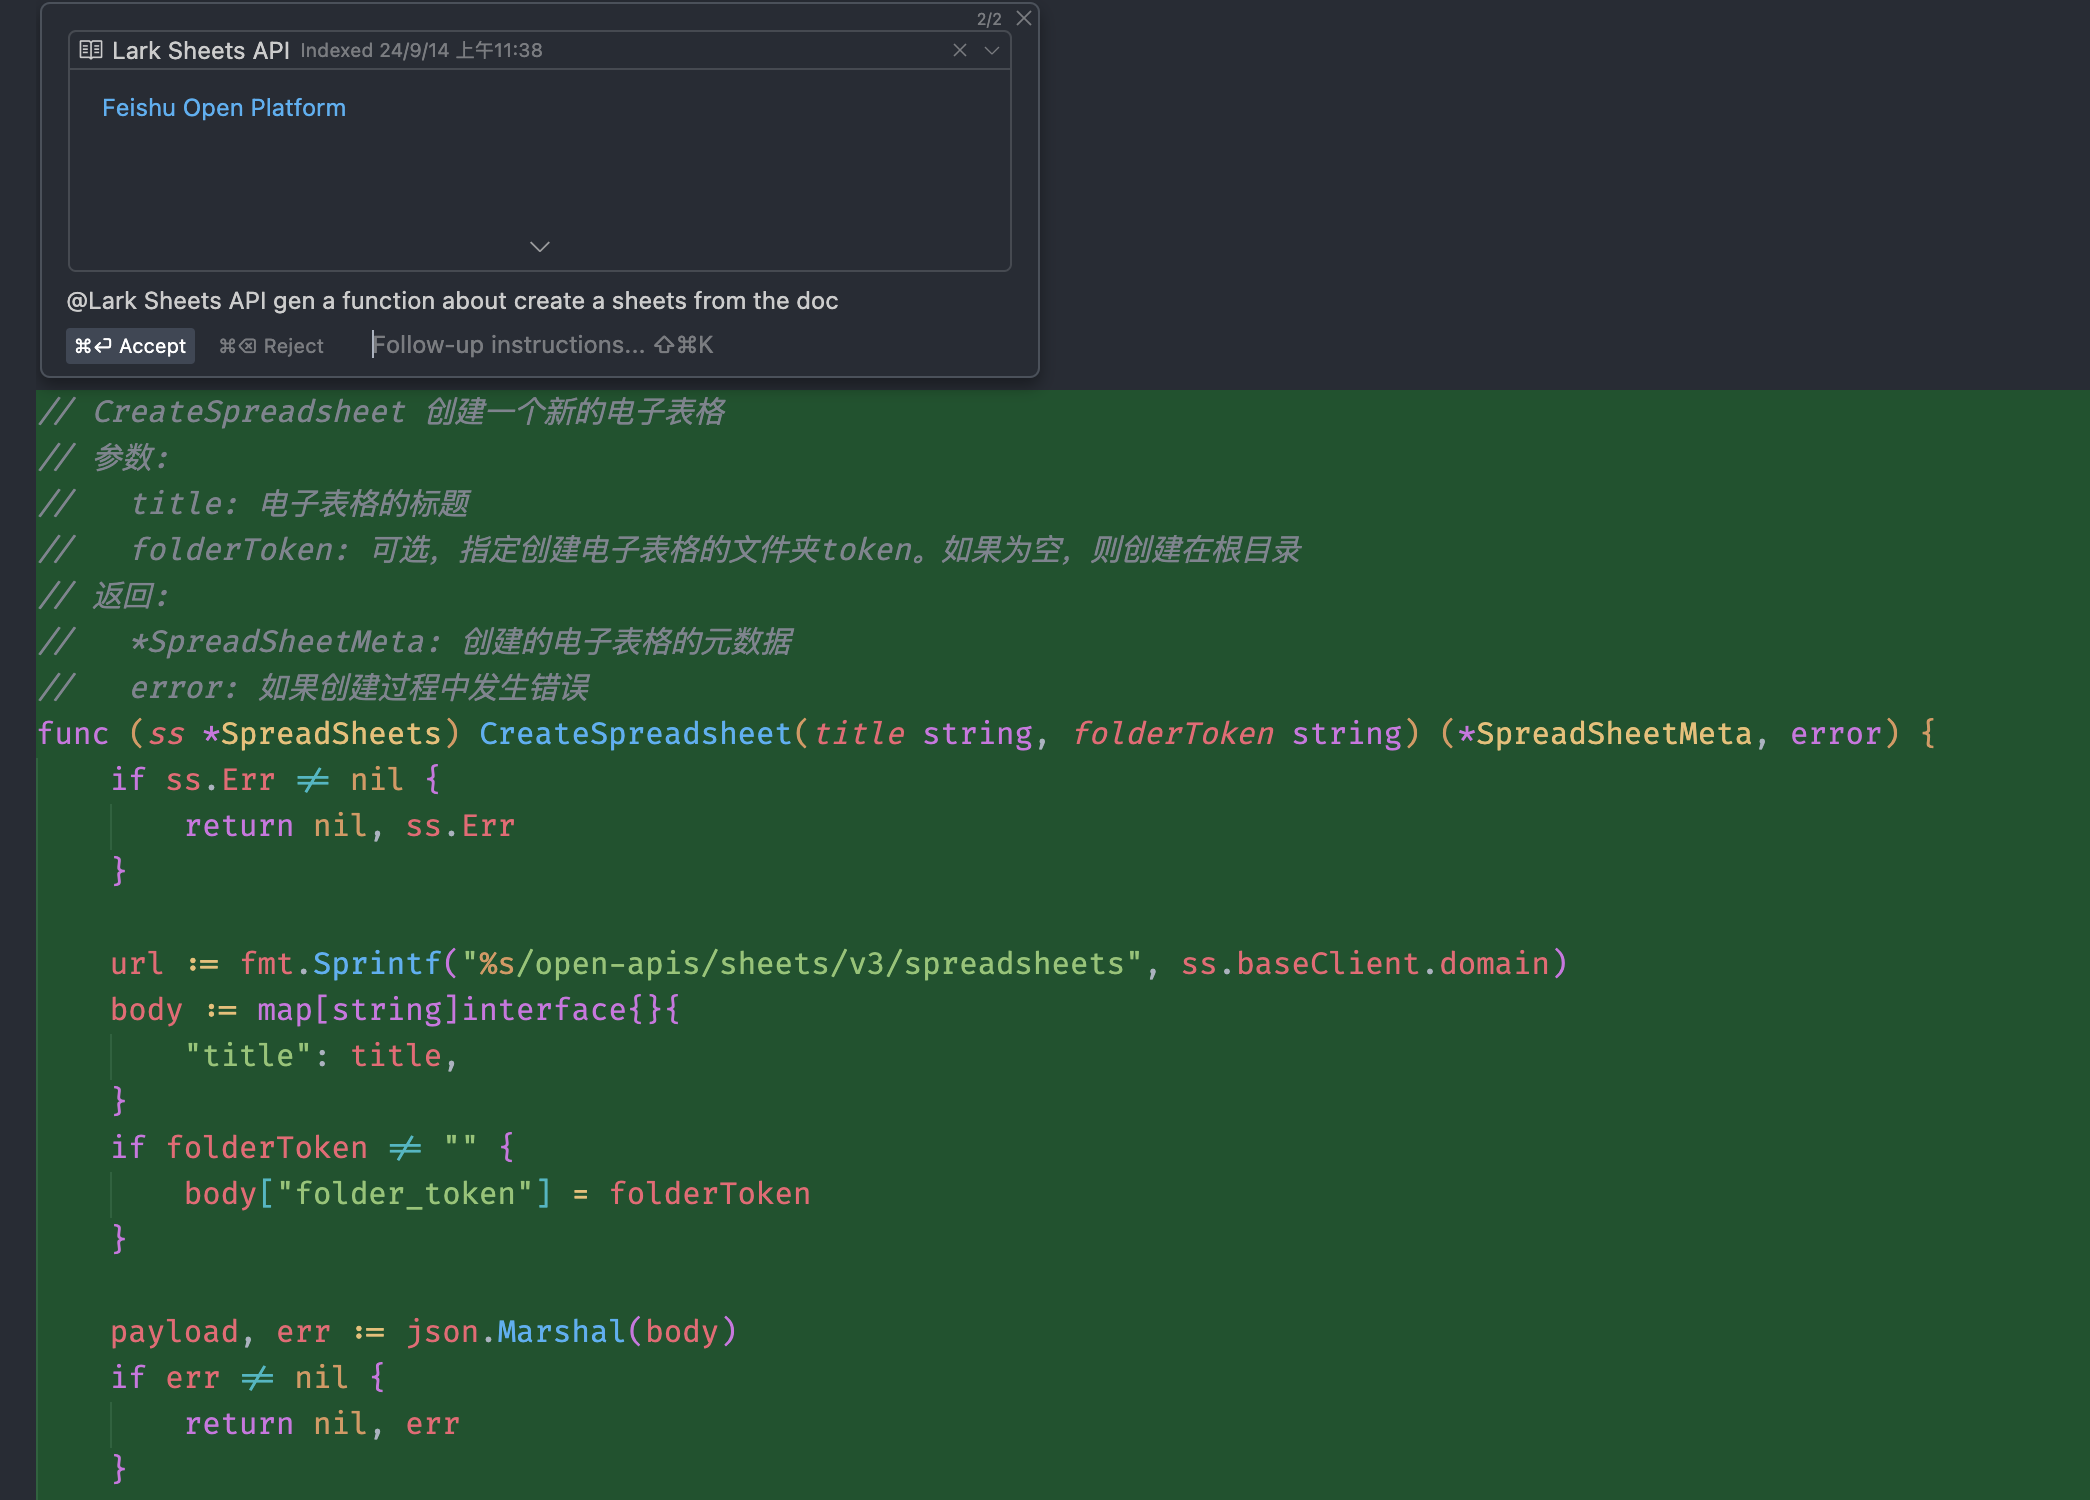Click the Lark Sheets API book icon
Viewport: 2090px width, 1500px height.
click(x=91, y=50)
